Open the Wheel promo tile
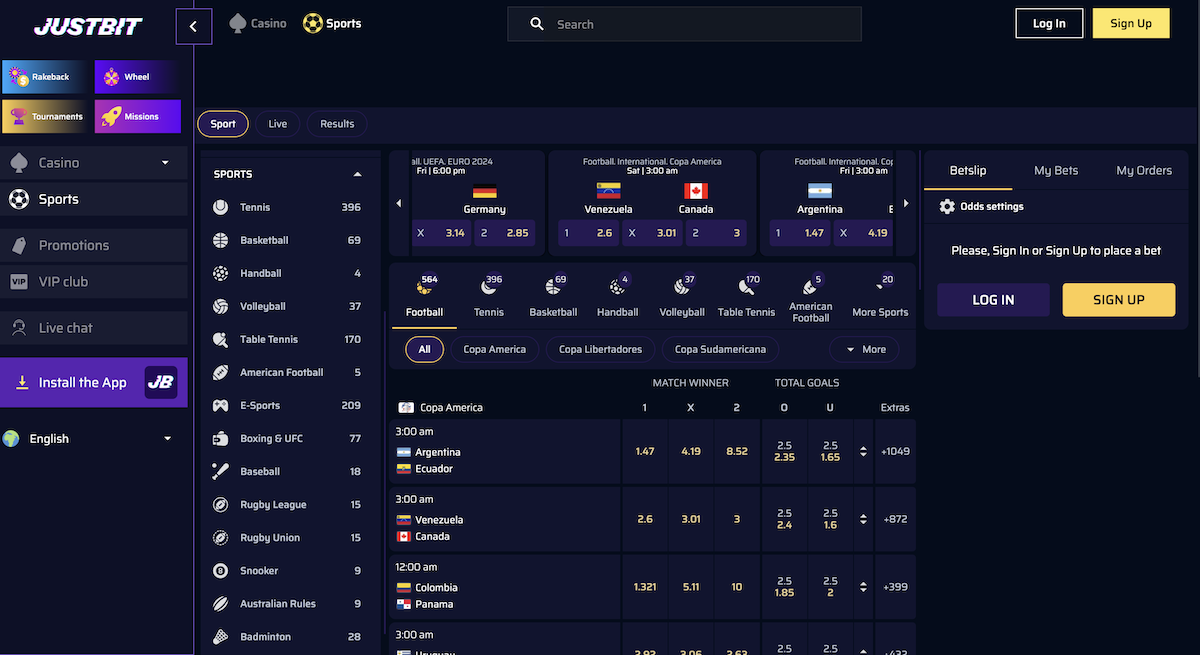The height and width of the screenshot is (655, 1200). point(137,77)
